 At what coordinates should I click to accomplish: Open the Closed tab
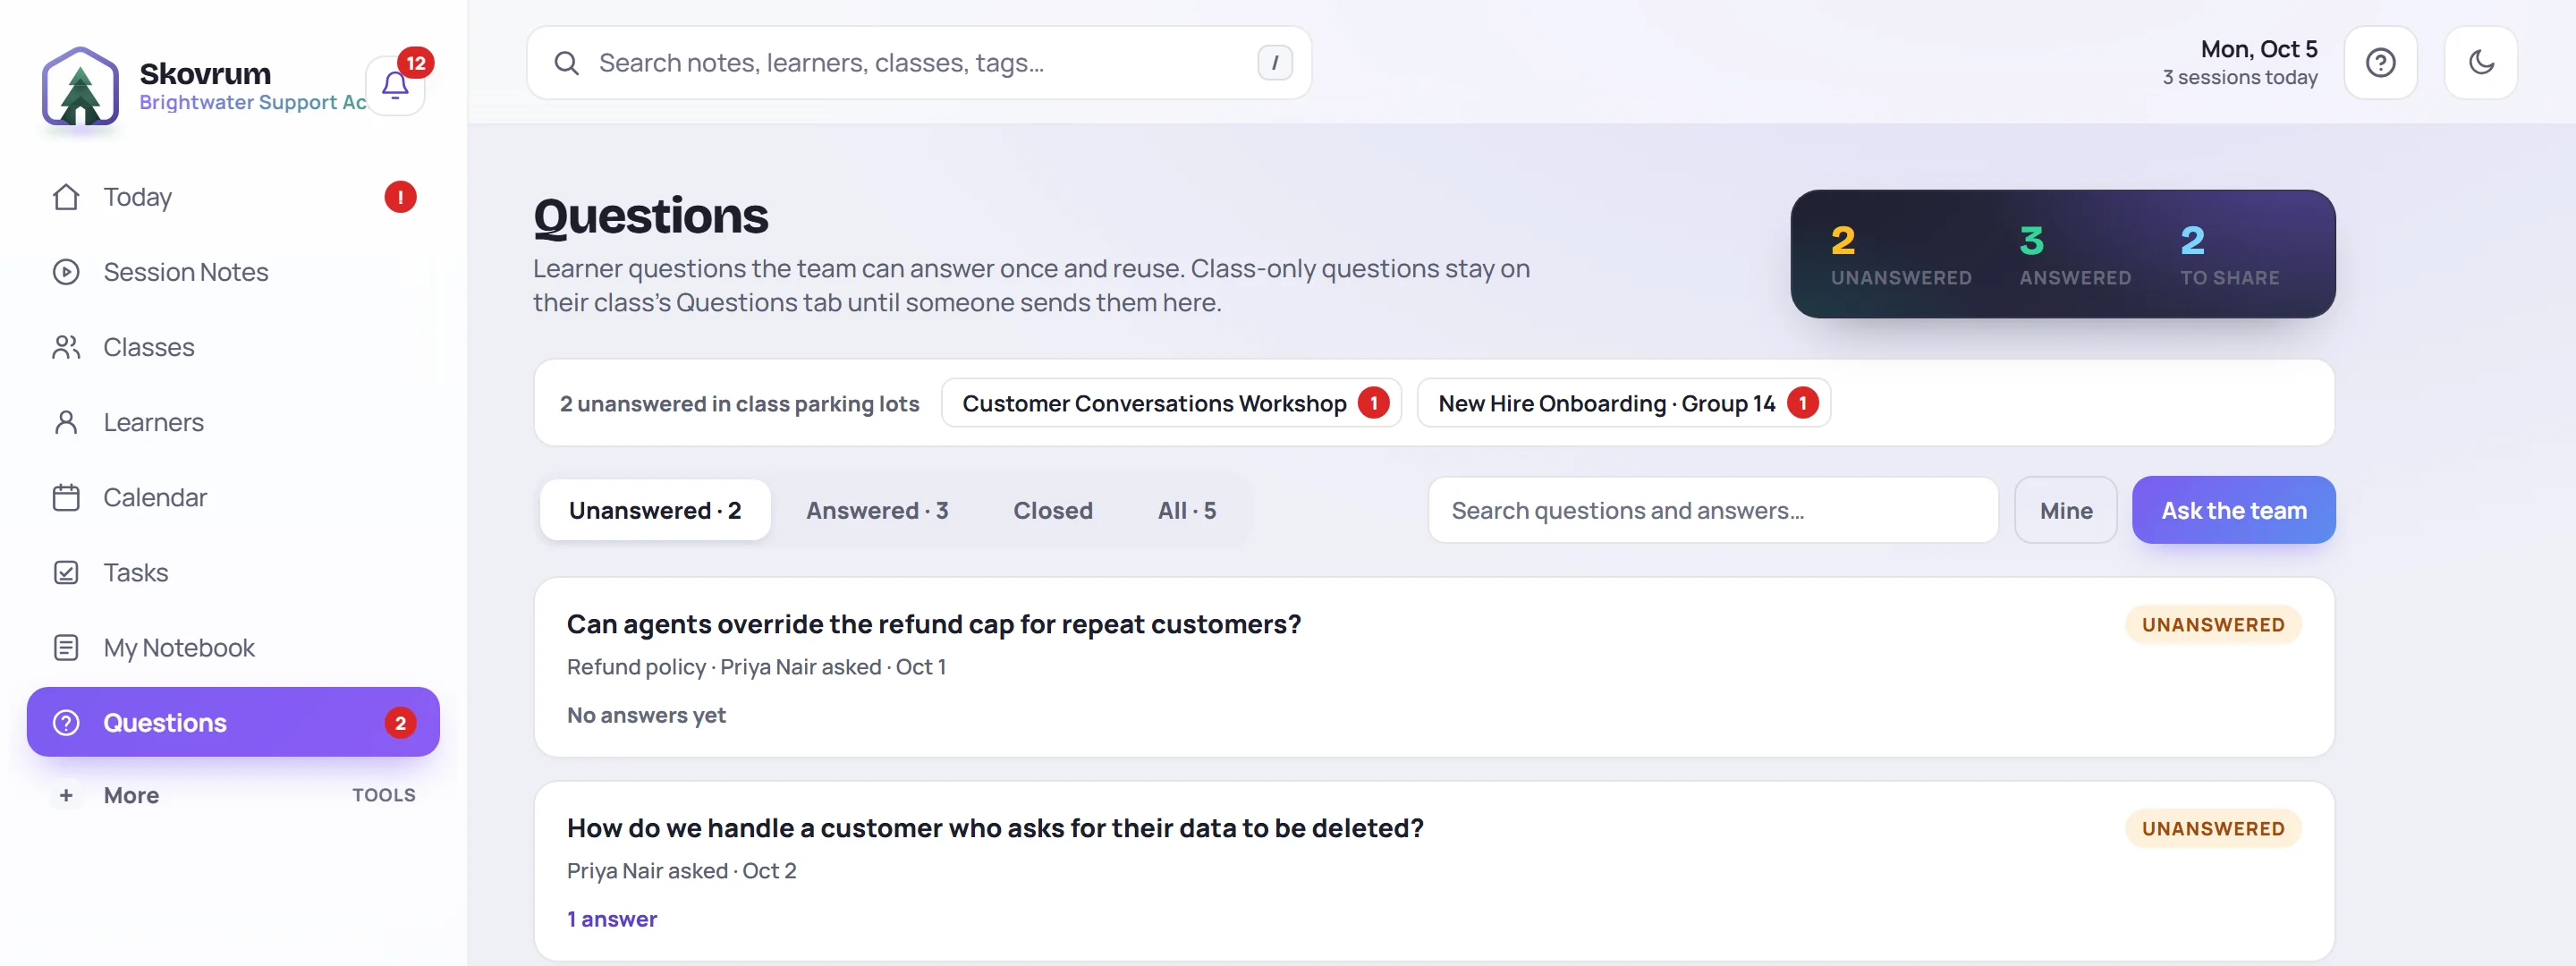pos(1052,510)
